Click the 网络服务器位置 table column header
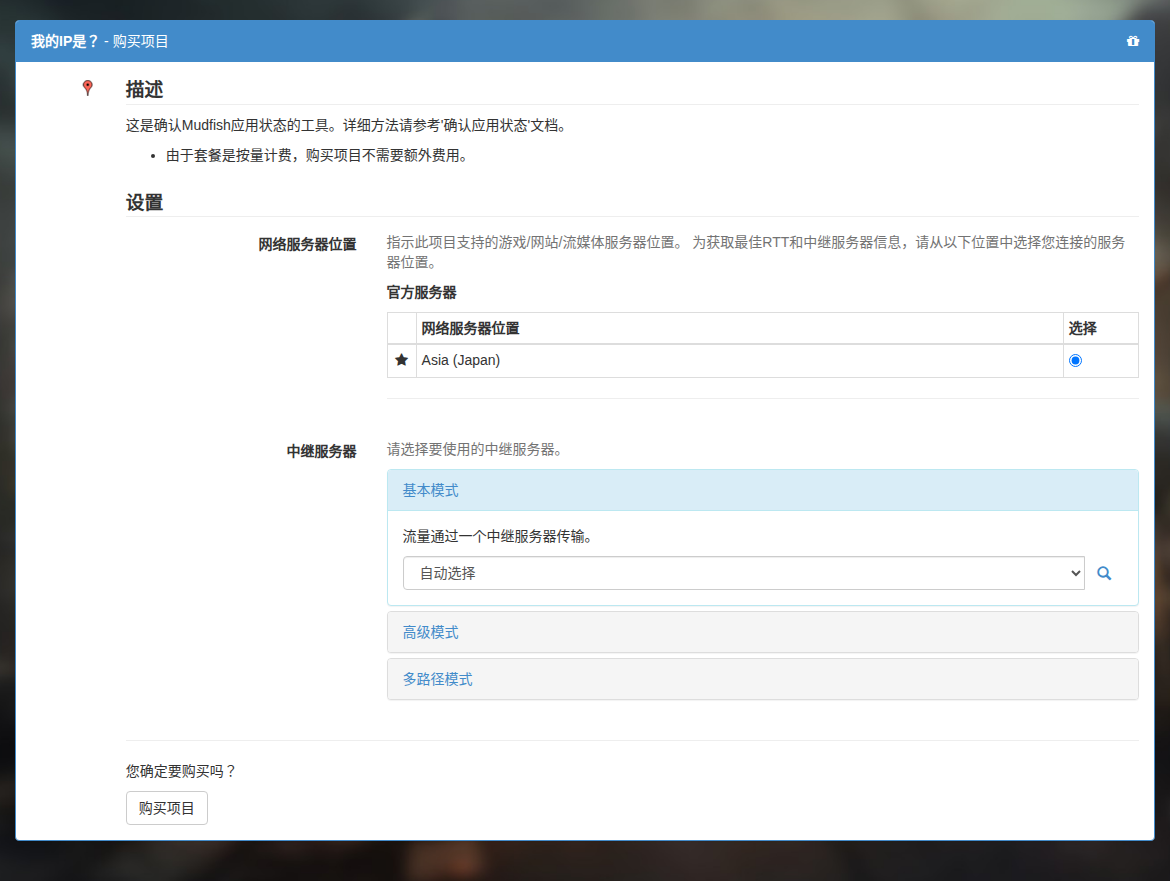The image size is (1170, 882). point(739,328)
